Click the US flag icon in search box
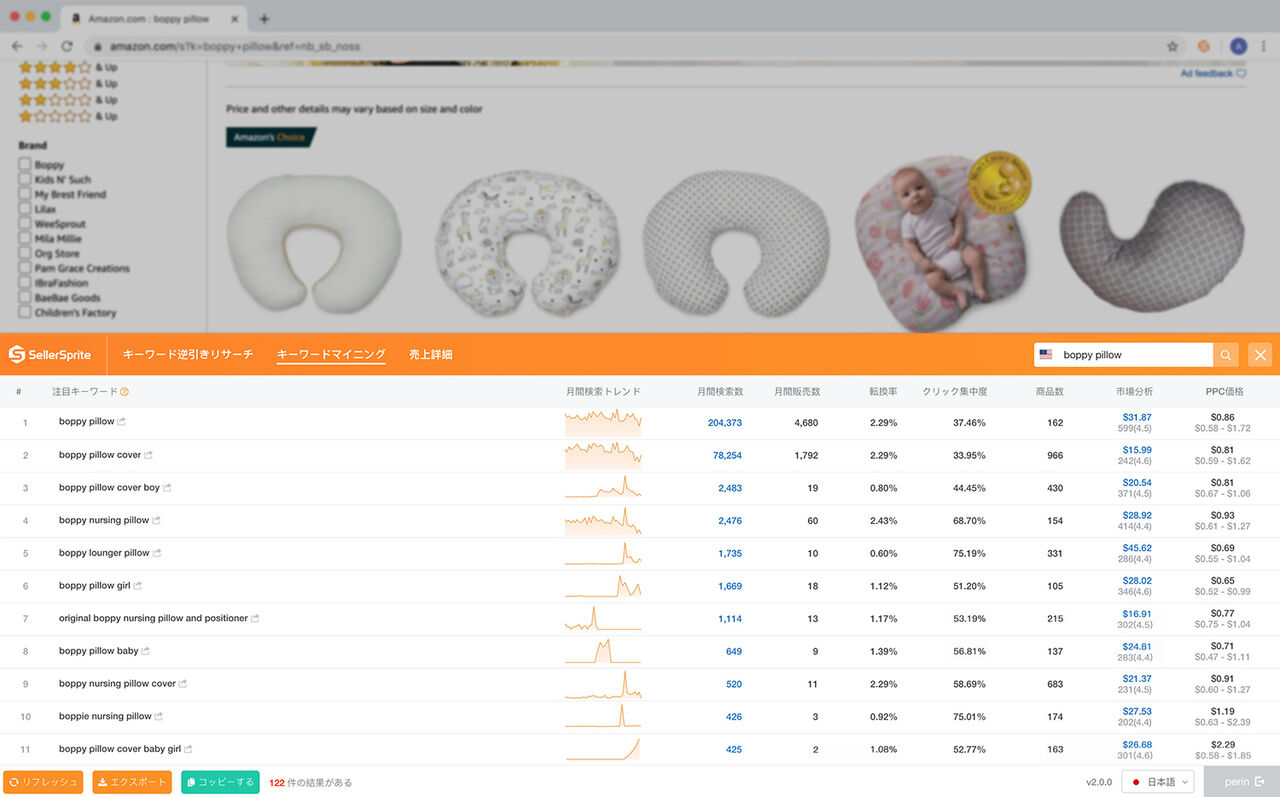The image size is (1280, 797). [x=1046, y=355]
